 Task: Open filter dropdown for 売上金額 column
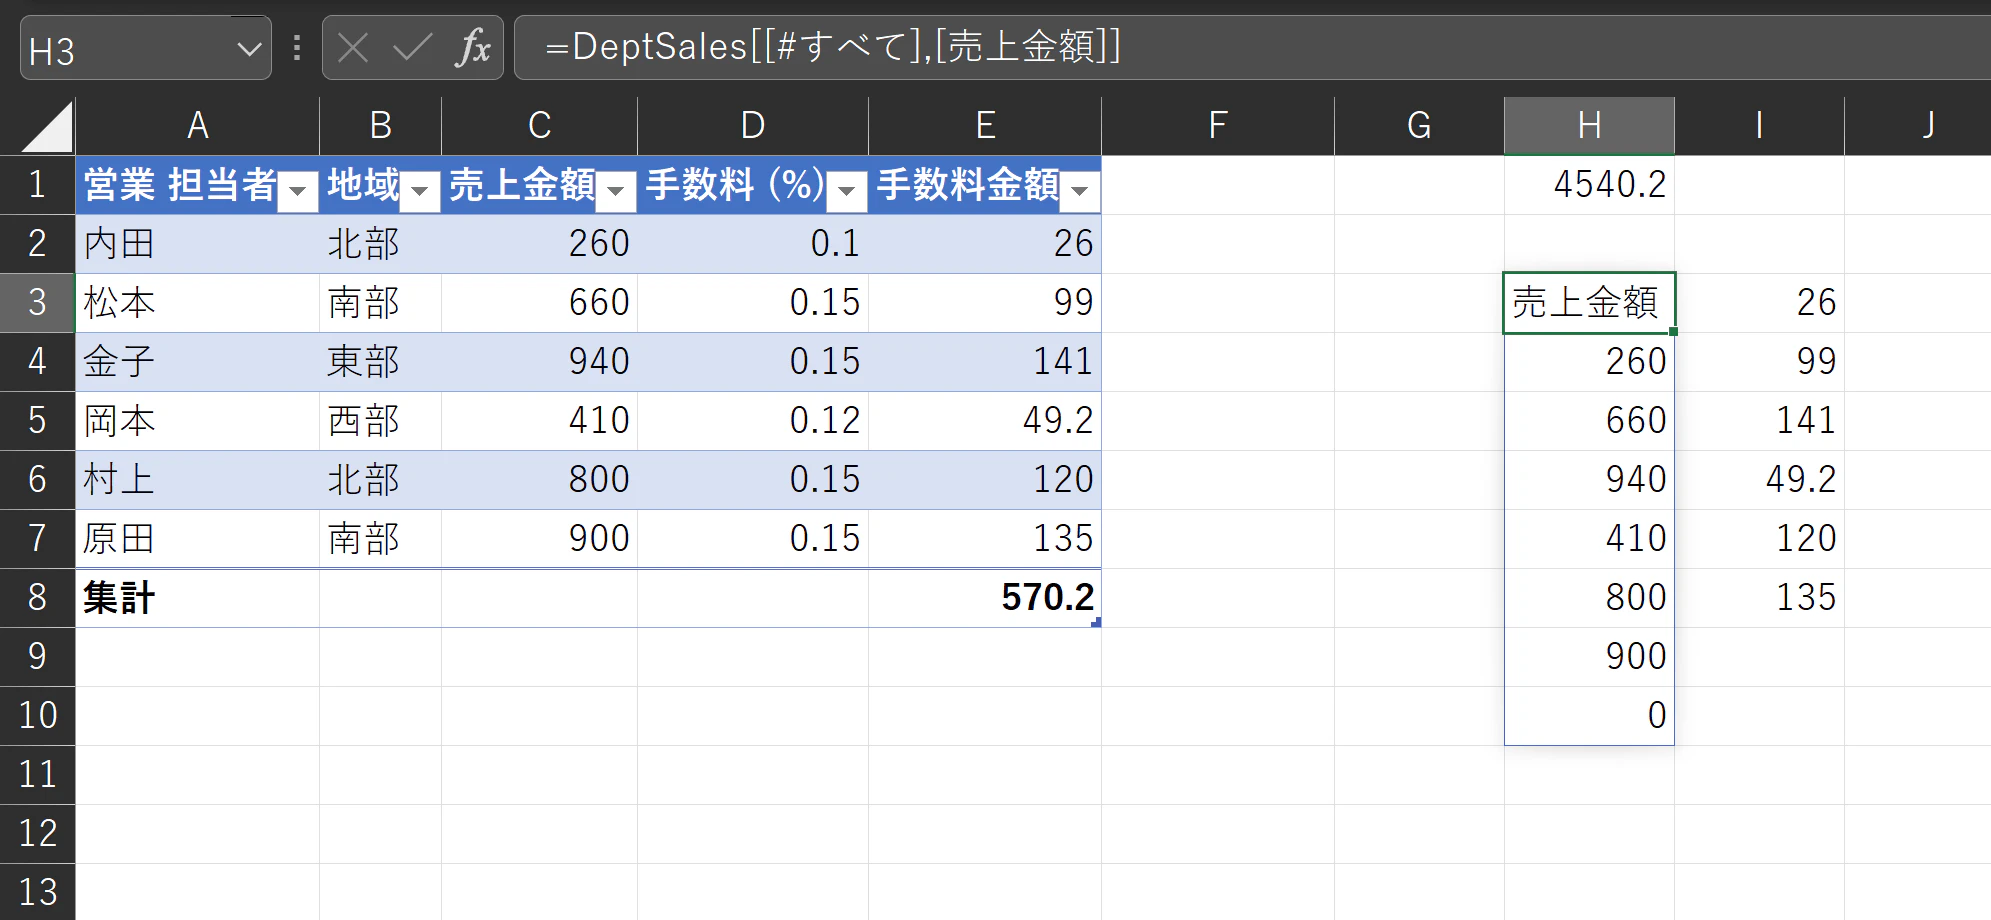pos(616,190)
